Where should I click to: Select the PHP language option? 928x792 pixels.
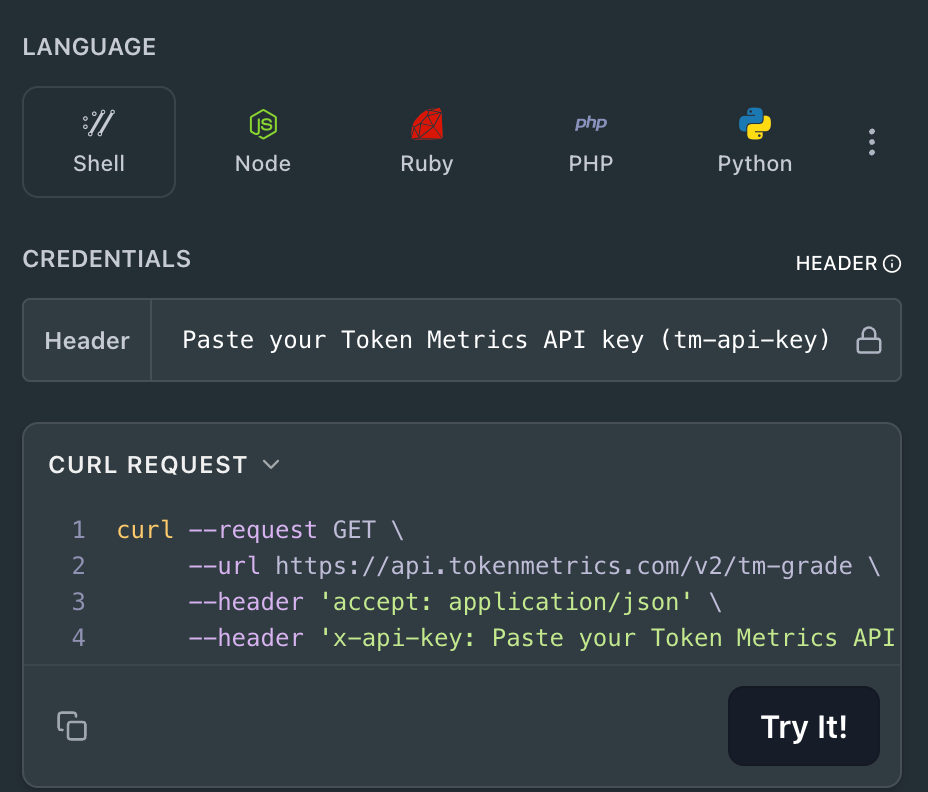point(591,142)
